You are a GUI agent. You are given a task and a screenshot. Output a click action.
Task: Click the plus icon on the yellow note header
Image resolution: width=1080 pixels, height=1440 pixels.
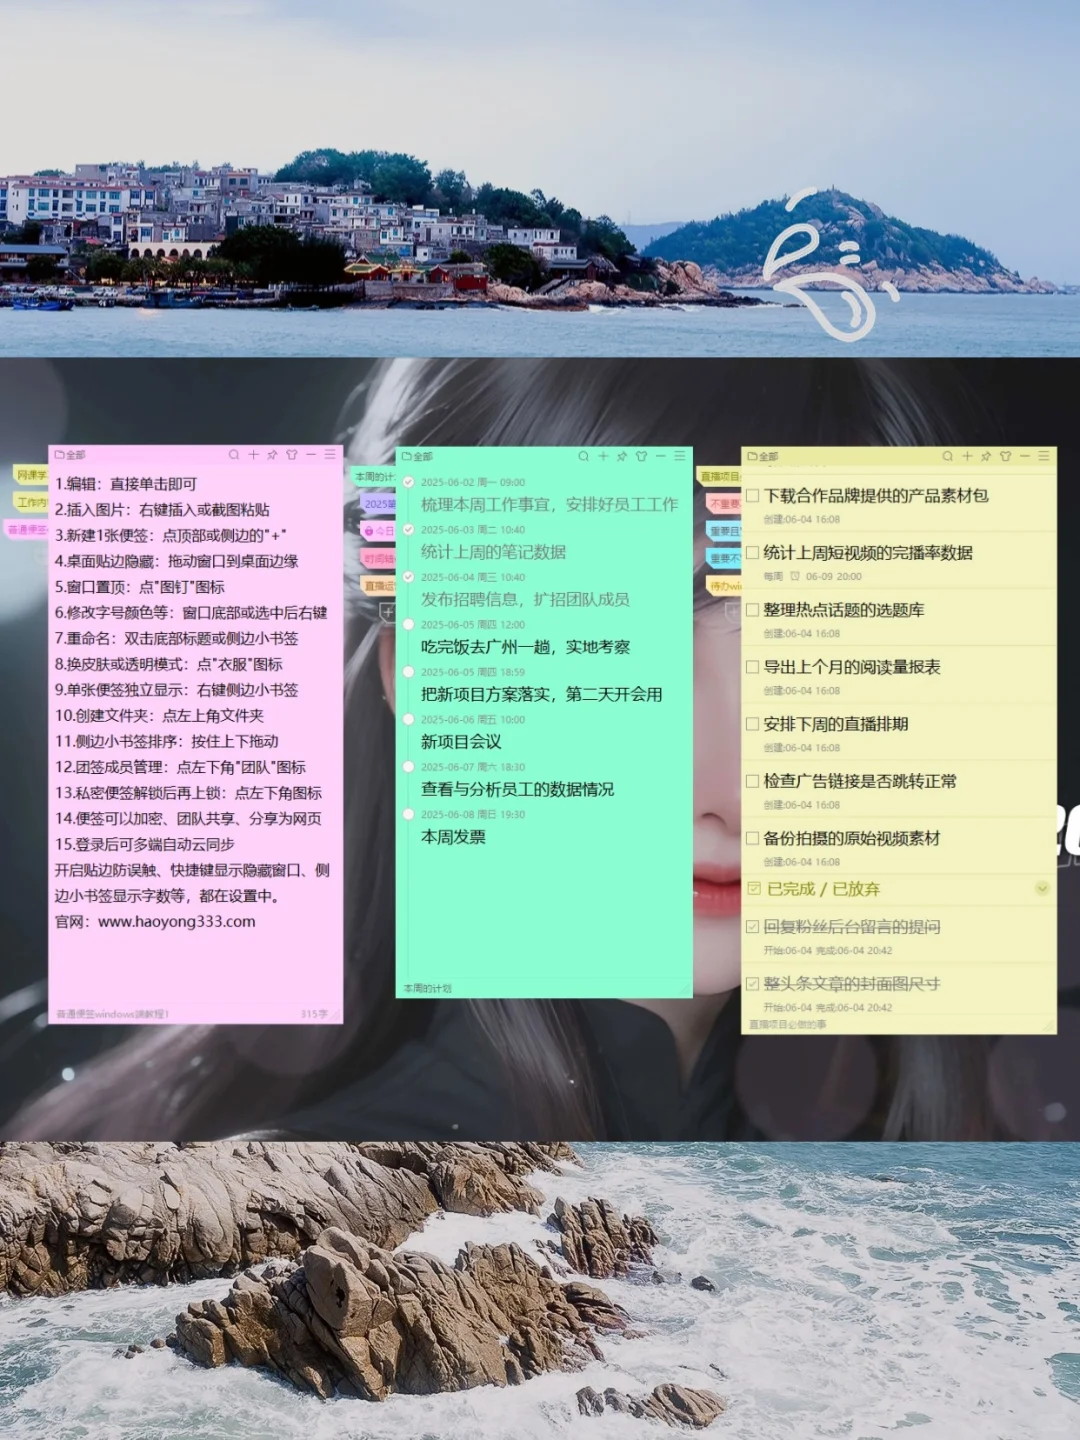967,455
